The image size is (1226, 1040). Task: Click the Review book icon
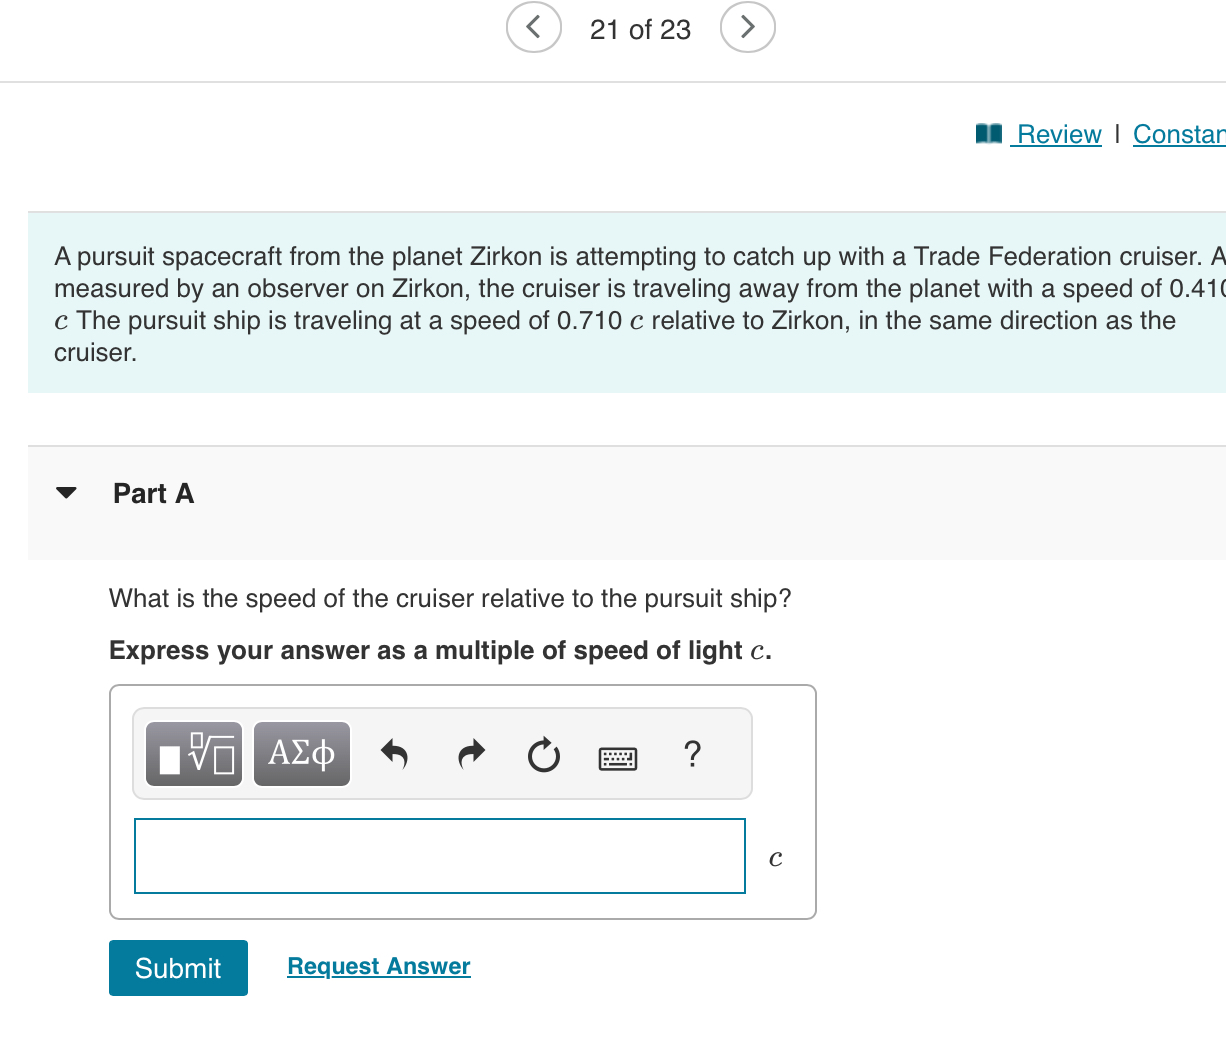click(988, 133)
